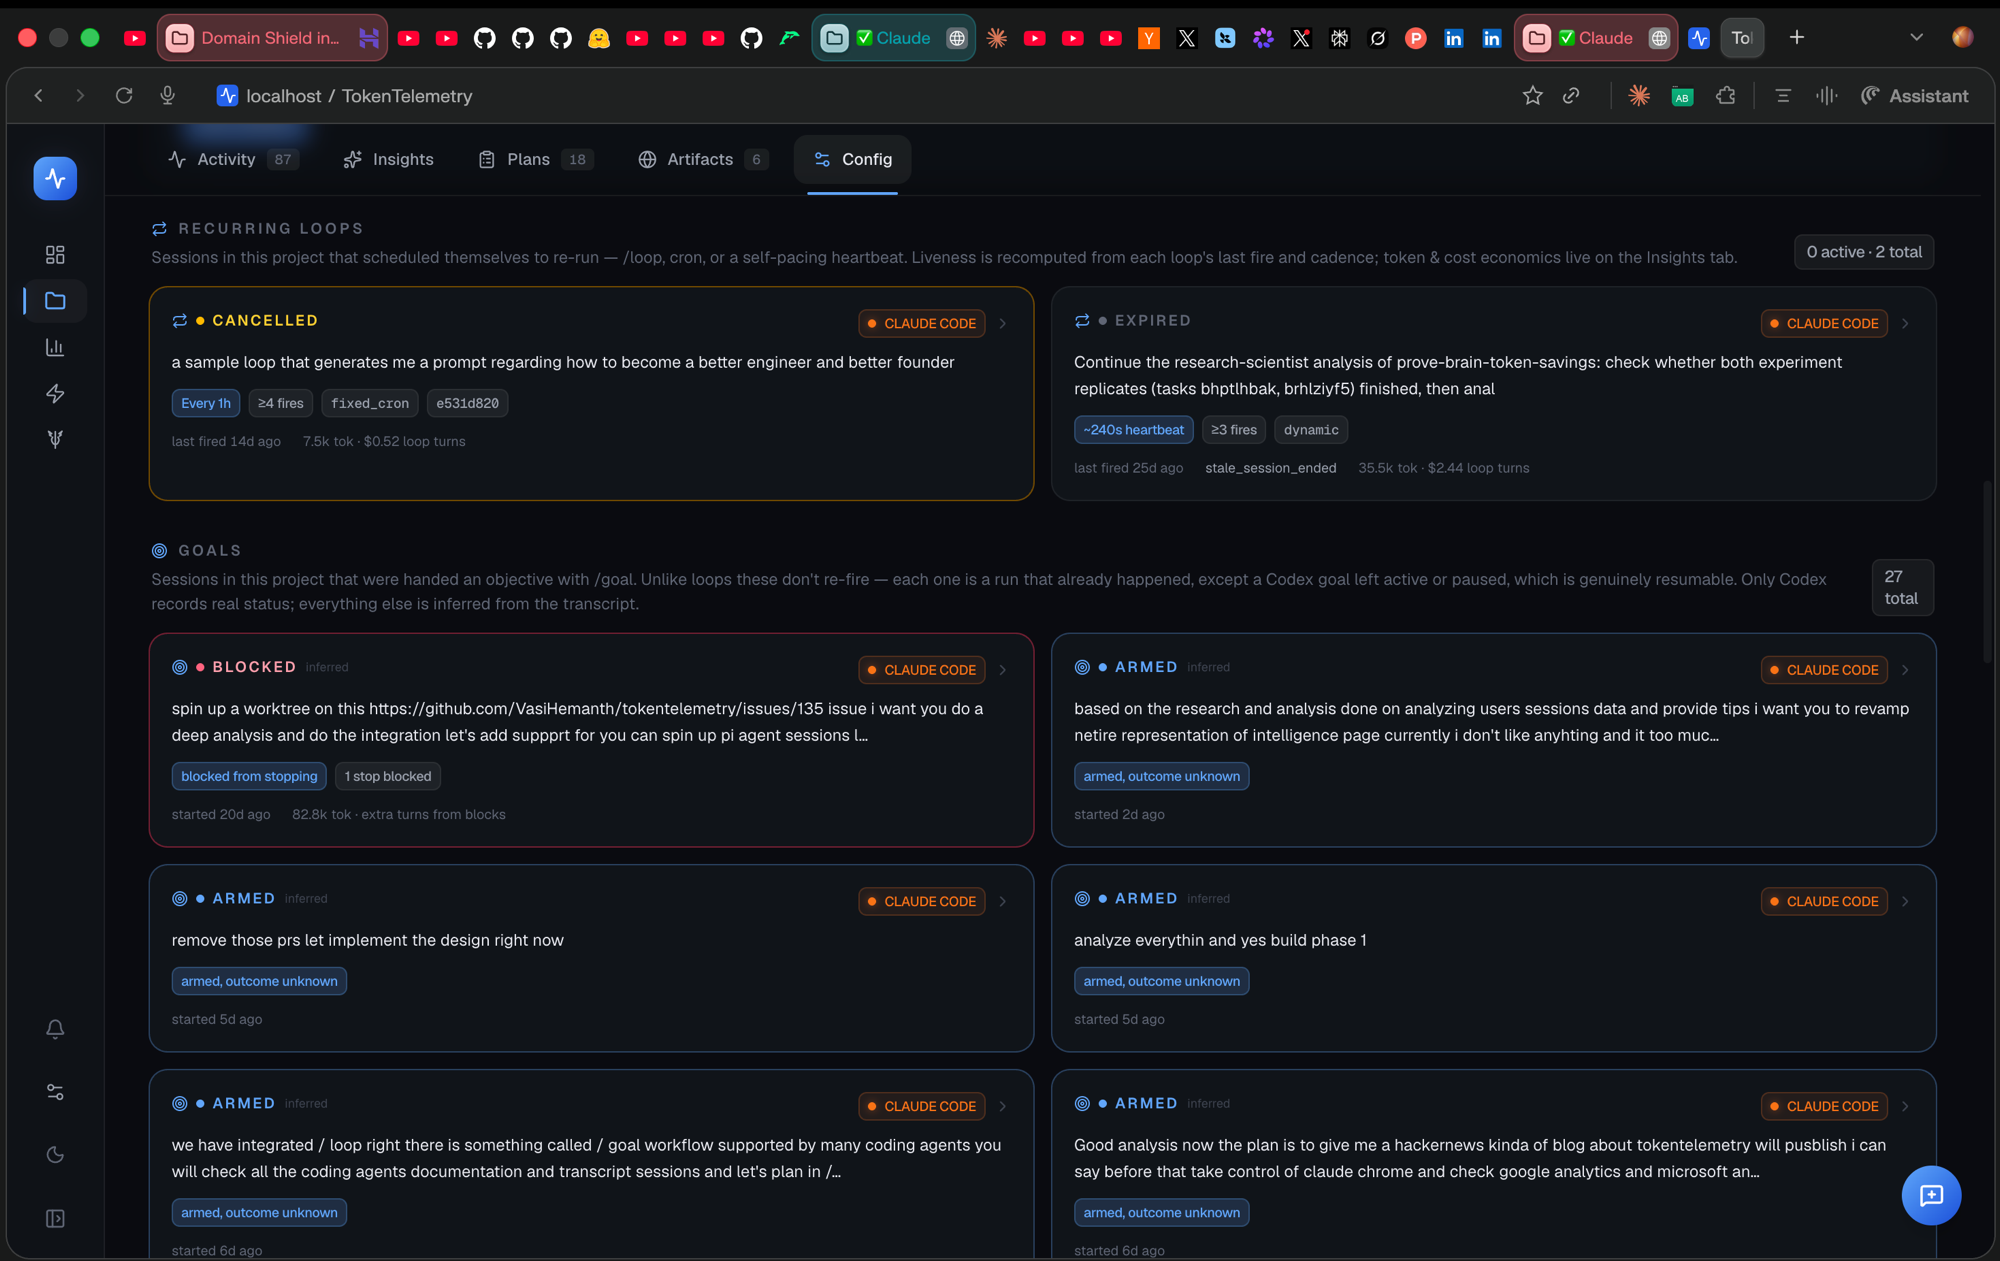This screenshot has height=1261, width=2000.
Task: Expand the build phase 1 goal chevron
Action: tap(1905, 902)
